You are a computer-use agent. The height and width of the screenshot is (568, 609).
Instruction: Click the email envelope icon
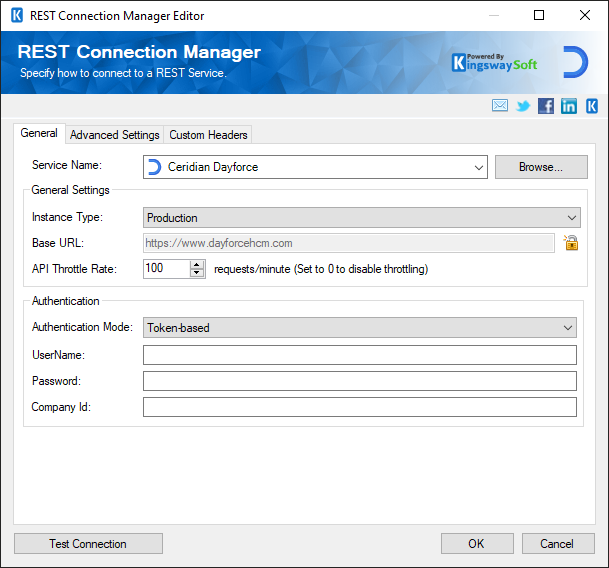499,105
